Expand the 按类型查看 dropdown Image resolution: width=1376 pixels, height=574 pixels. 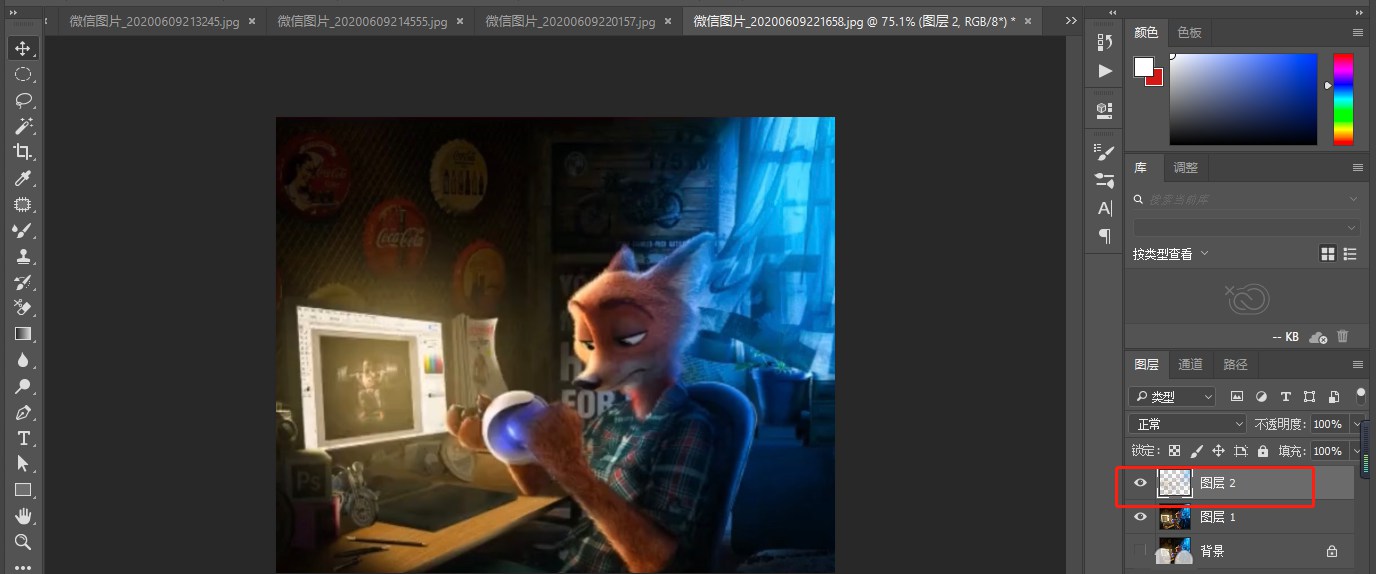[x=1171, y=254]
